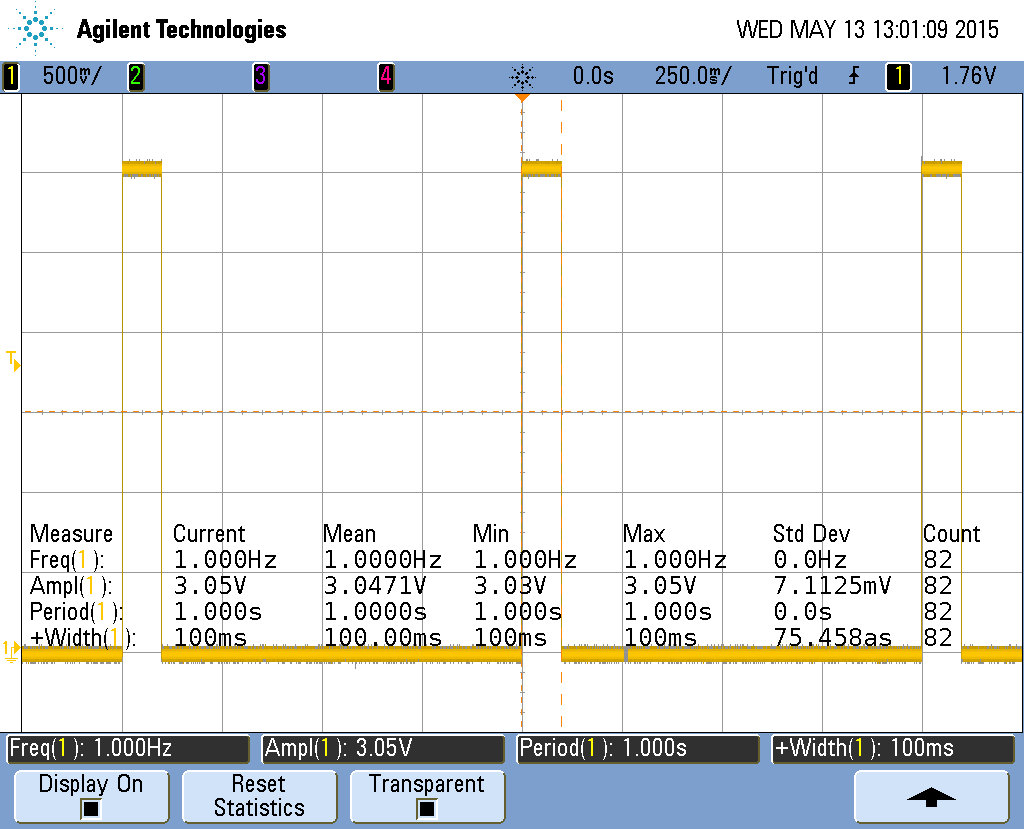The height and width of the screenshot is (829, 1024).
Task: Click the 0.0Hz standard deviation value
Action: tap(810, 560)
